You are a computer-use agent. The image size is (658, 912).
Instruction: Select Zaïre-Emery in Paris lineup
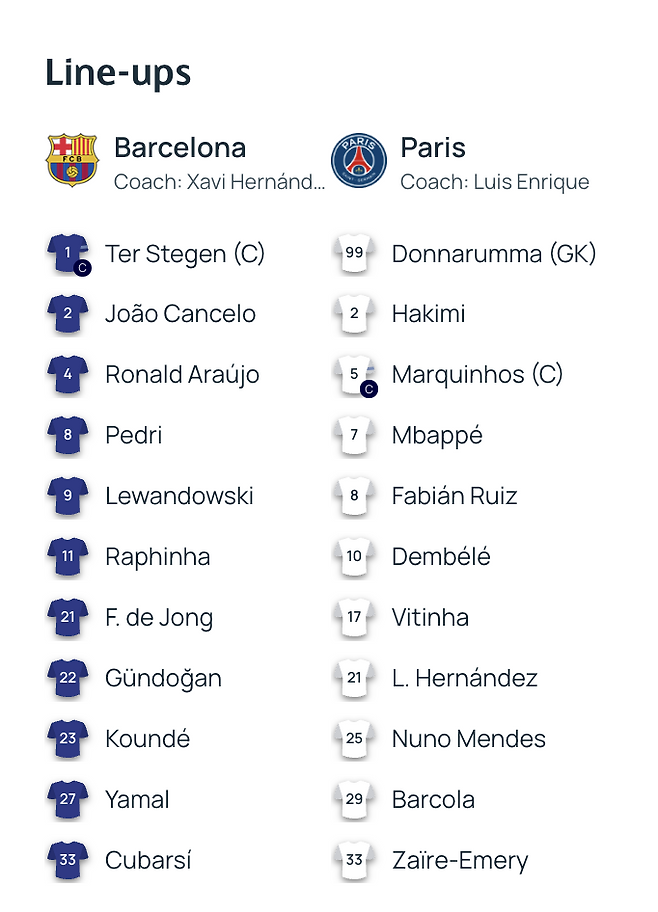[x=460, y=861]
